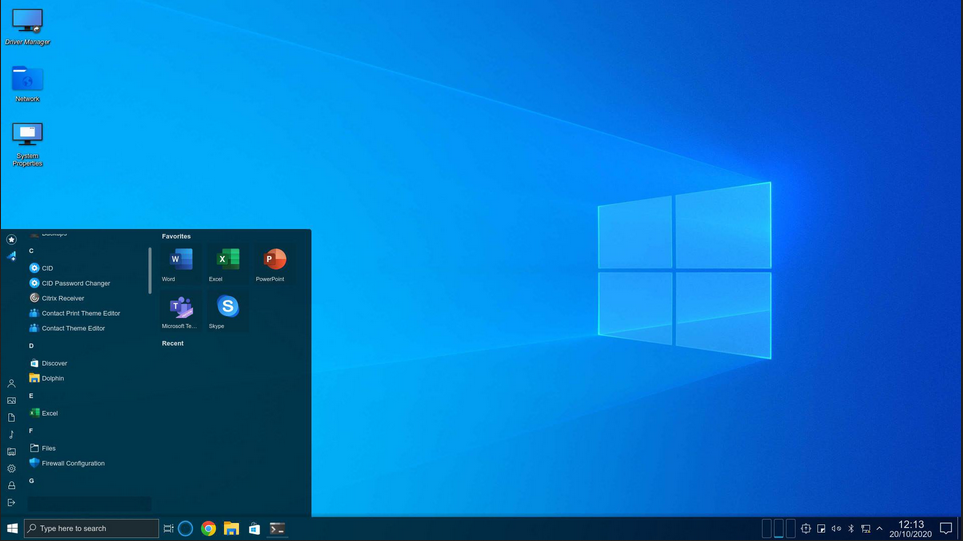Image resolution: width=963 pixels, height=541 pixels.
Task: Click the letter F section header
Action: [31, 431]
